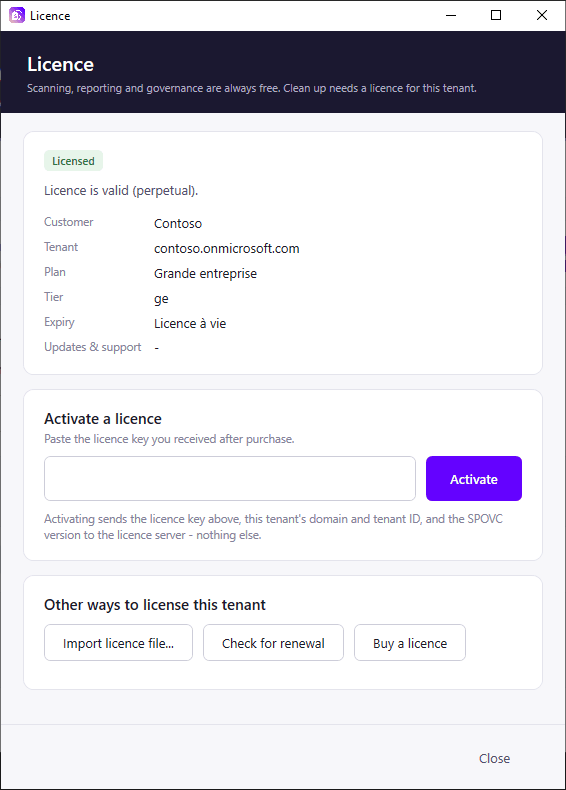Minimize the Licence window
566x790 pixels.
pyautogui.click(x=451, y=16)
